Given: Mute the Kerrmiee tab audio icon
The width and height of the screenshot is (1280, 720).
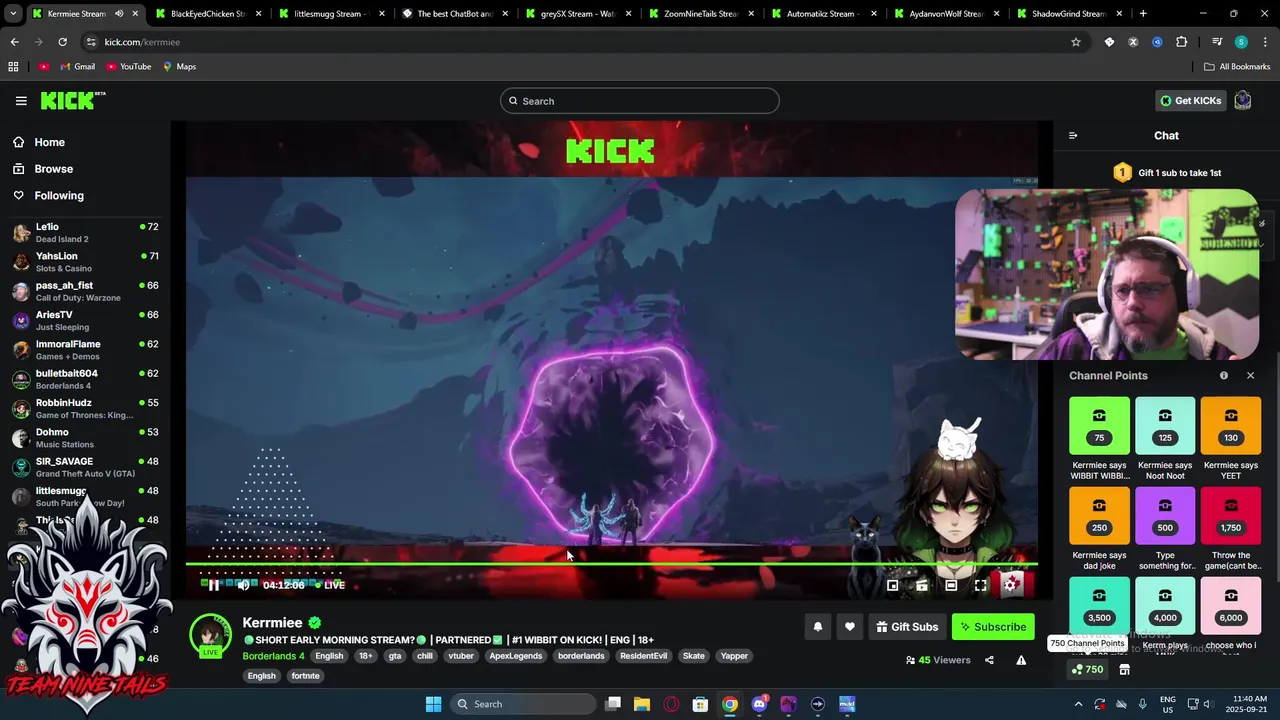Looking at the screenshot, I should pyautogui.click(x=119, y=14).
